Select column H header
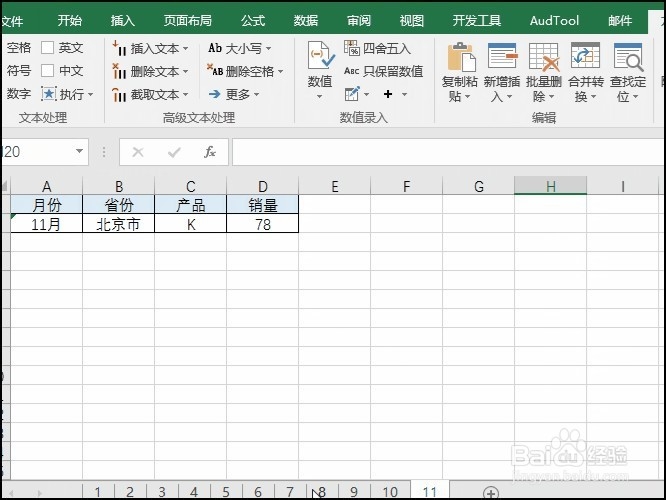Screen dimensions: 666x500 pos(550,186)
